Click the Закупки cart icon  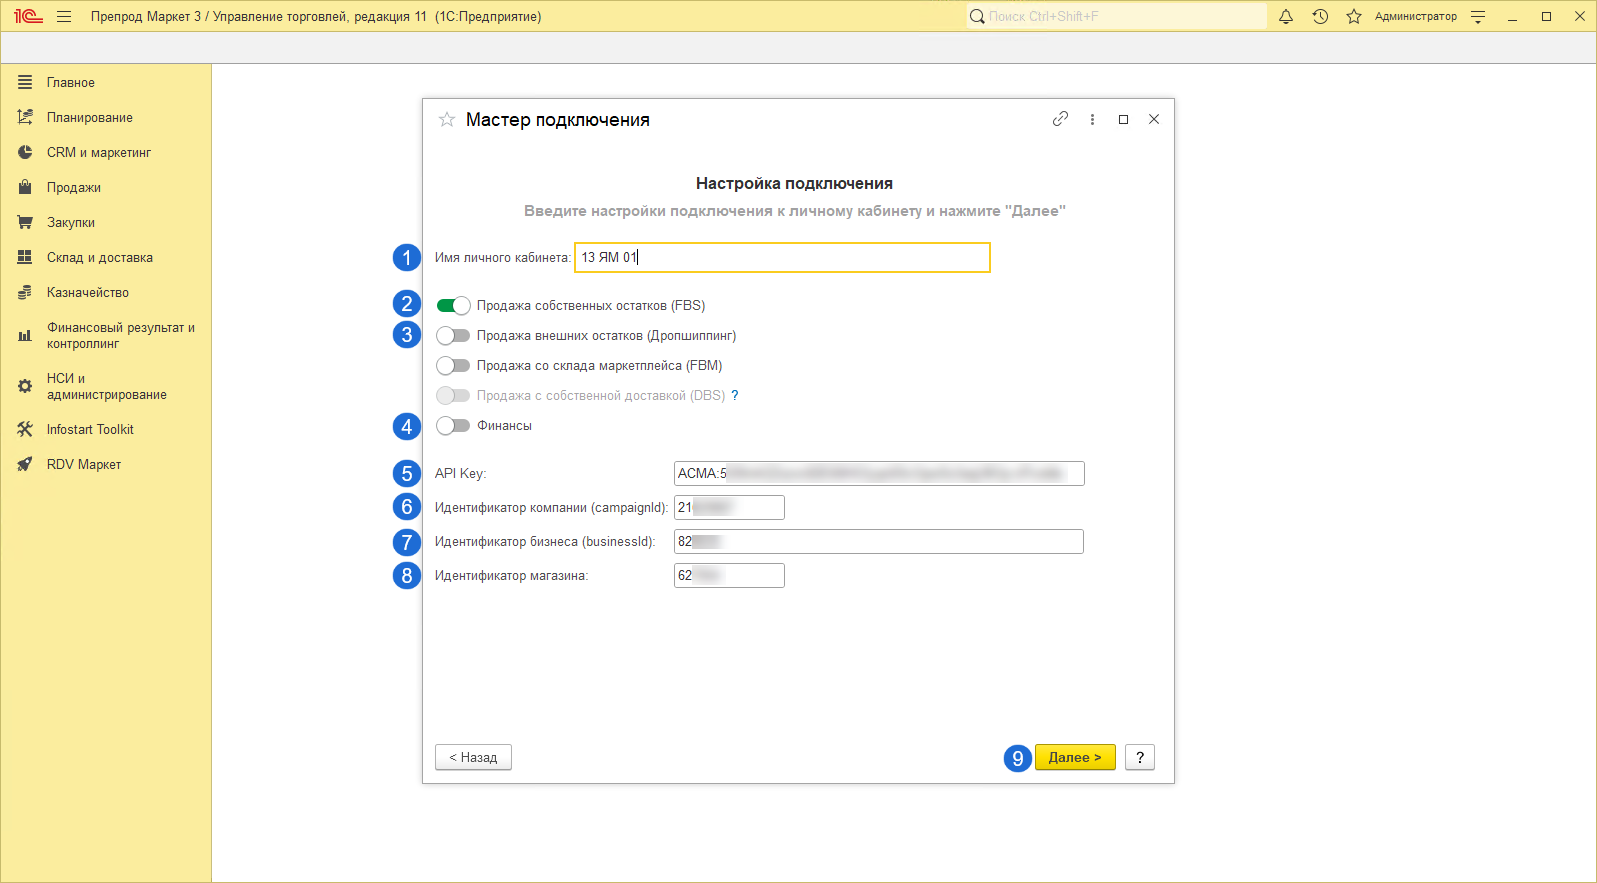point(25,222)
